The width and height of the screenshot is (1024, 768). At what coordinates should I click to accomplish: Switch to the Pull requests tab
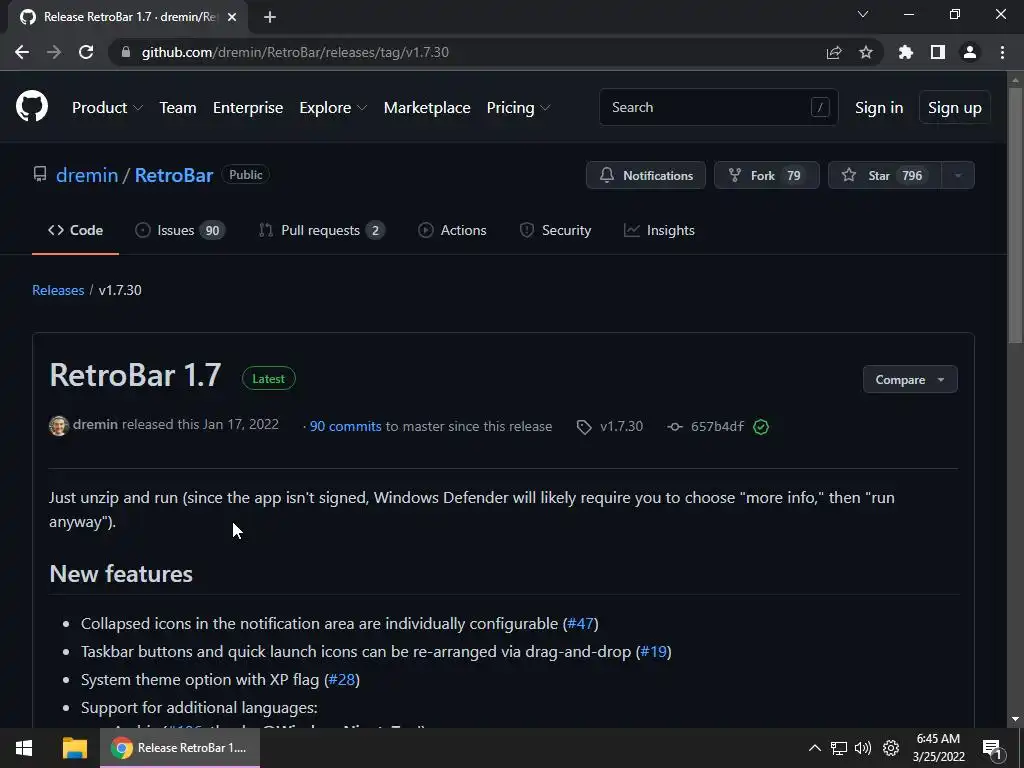pos(321,231)
